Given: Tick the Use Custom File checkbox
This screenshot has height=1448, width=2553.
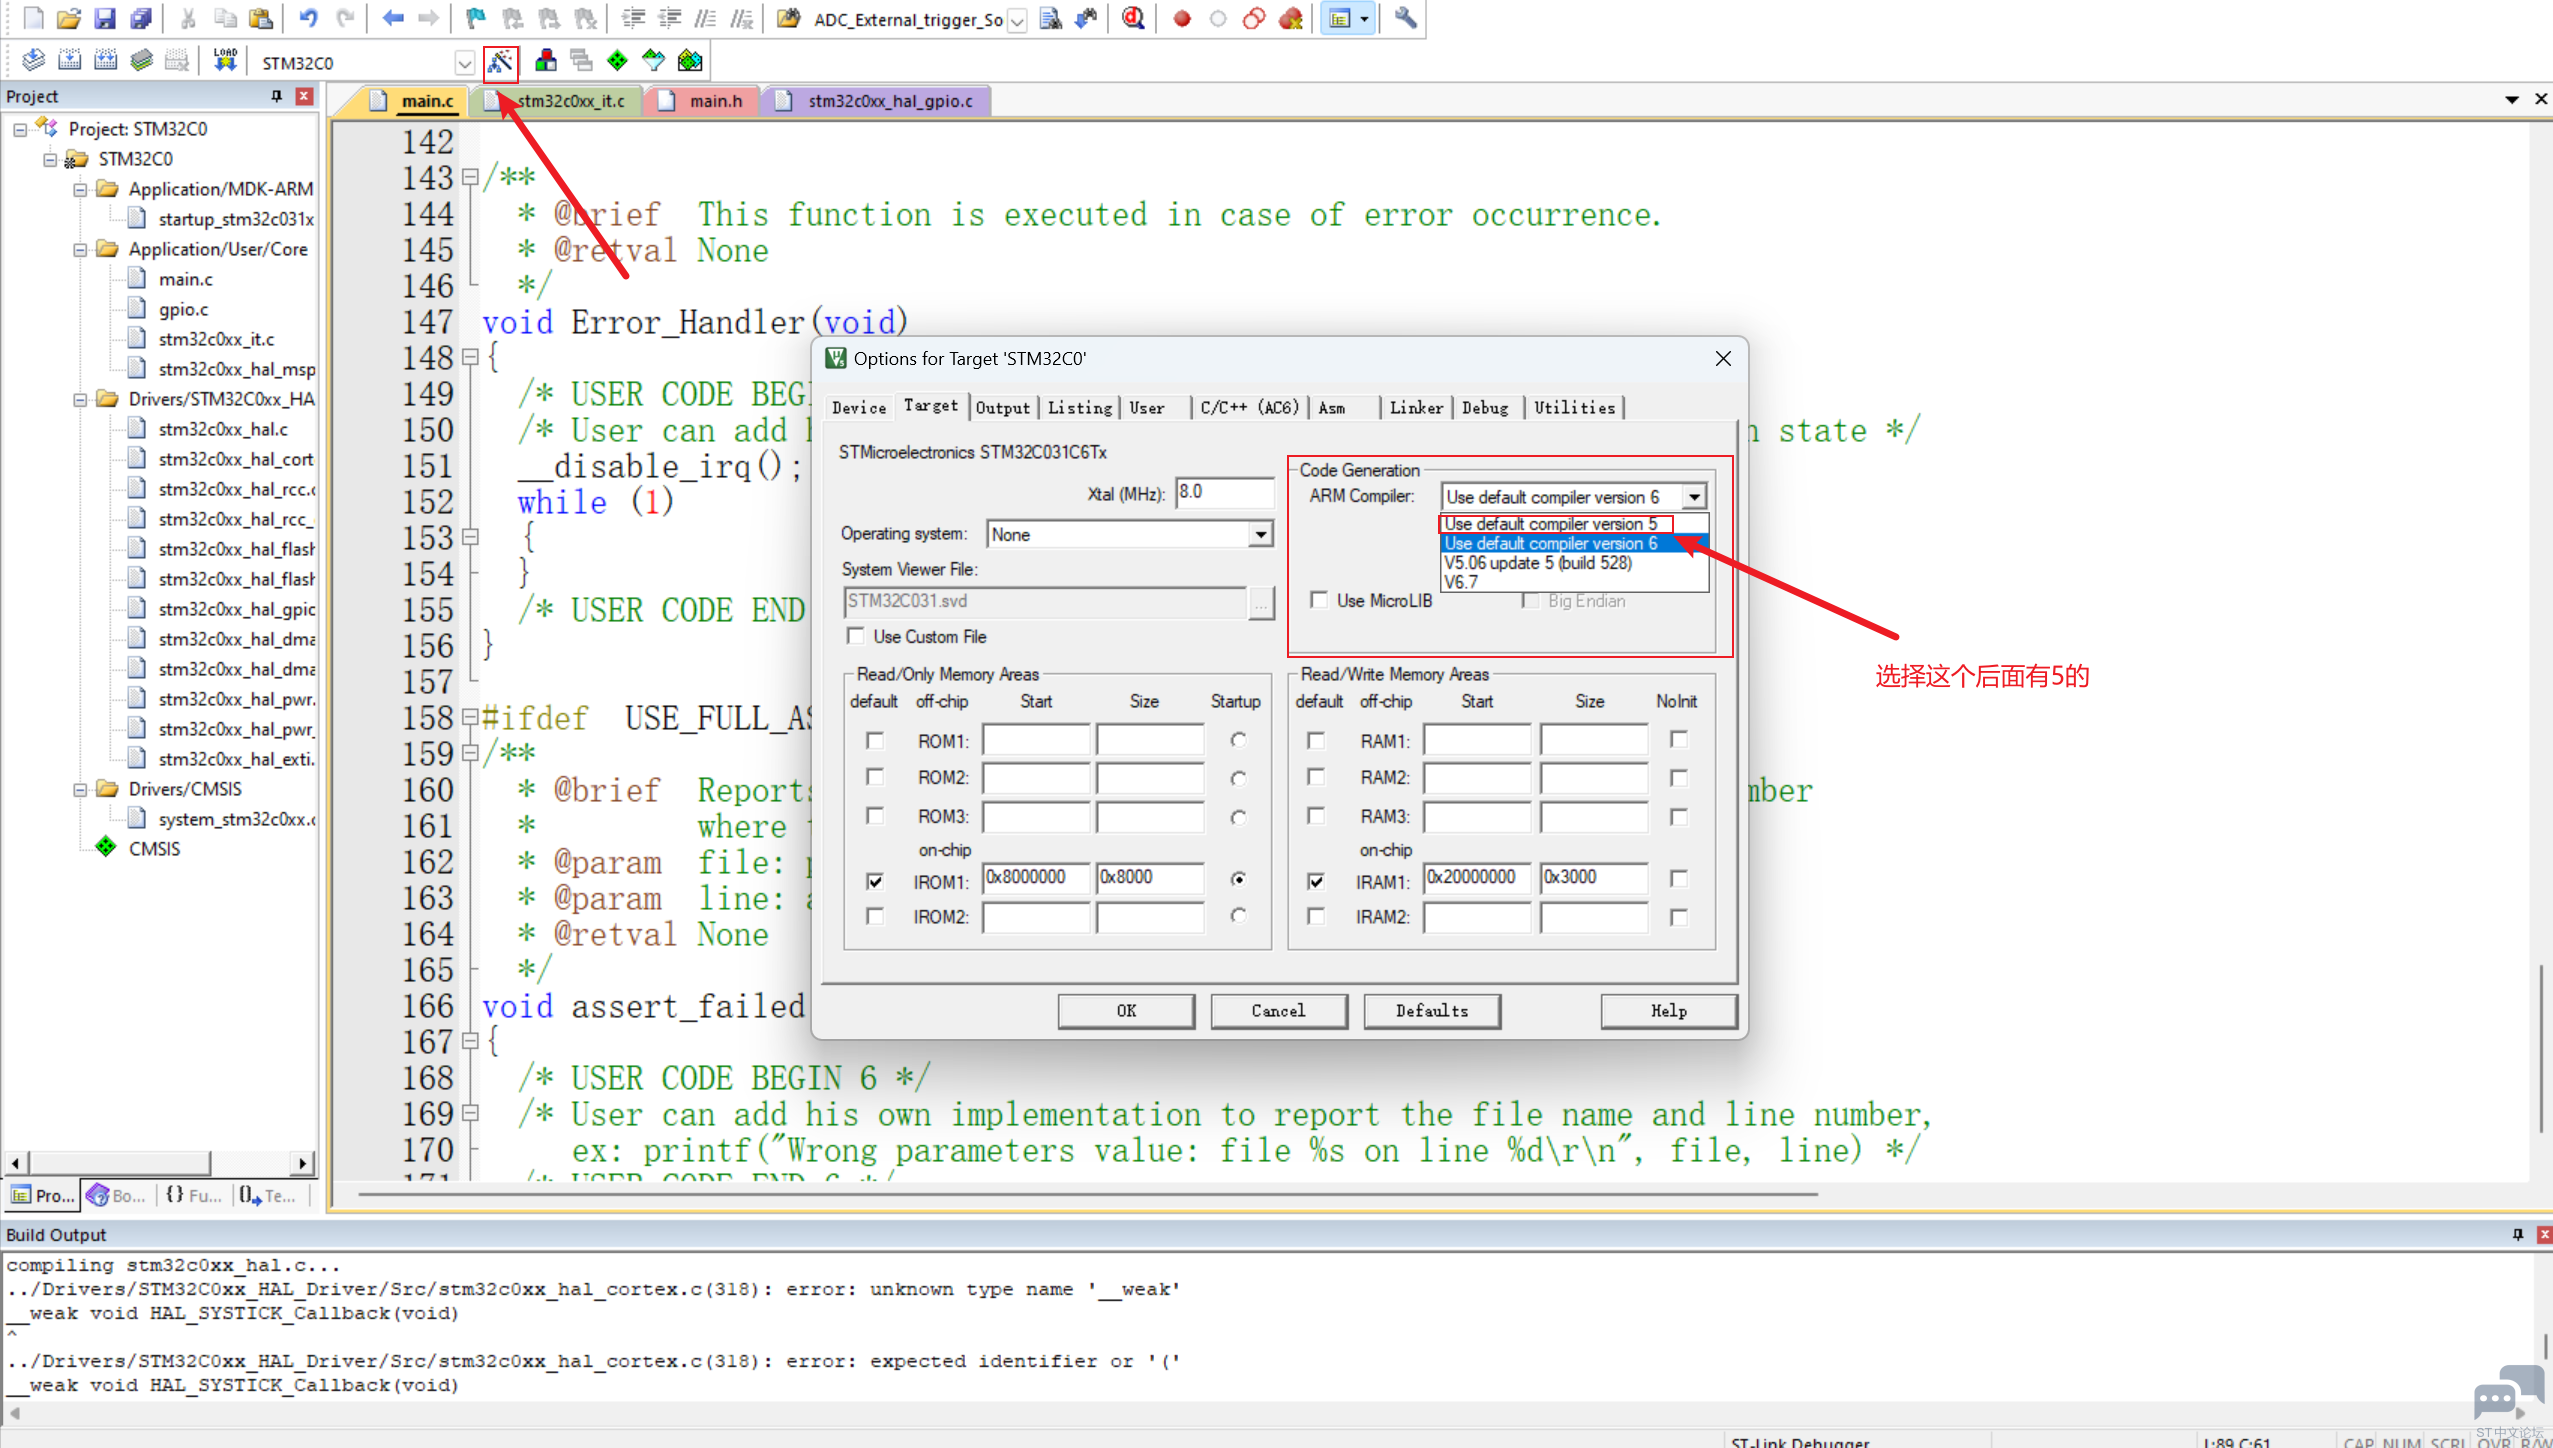Looking at the screenshot, I should click(856, 636).
